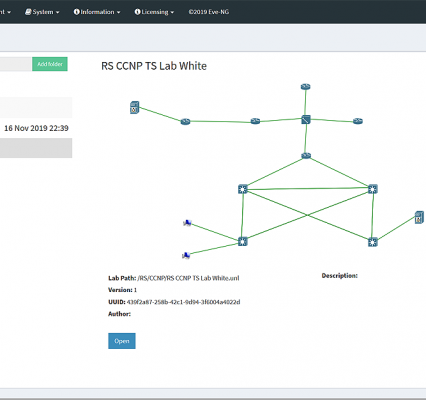
Task: Click the Version: 1 text
Action: [122, 290]
